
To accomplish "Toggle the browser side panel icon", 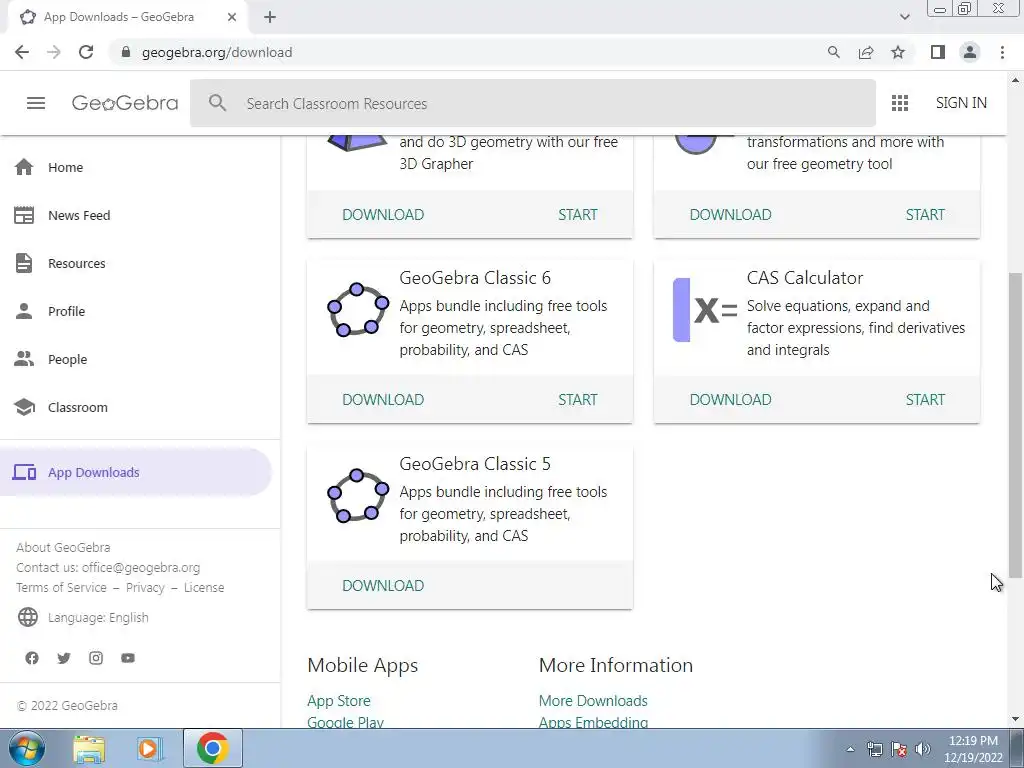I will (x=938, y=52).
